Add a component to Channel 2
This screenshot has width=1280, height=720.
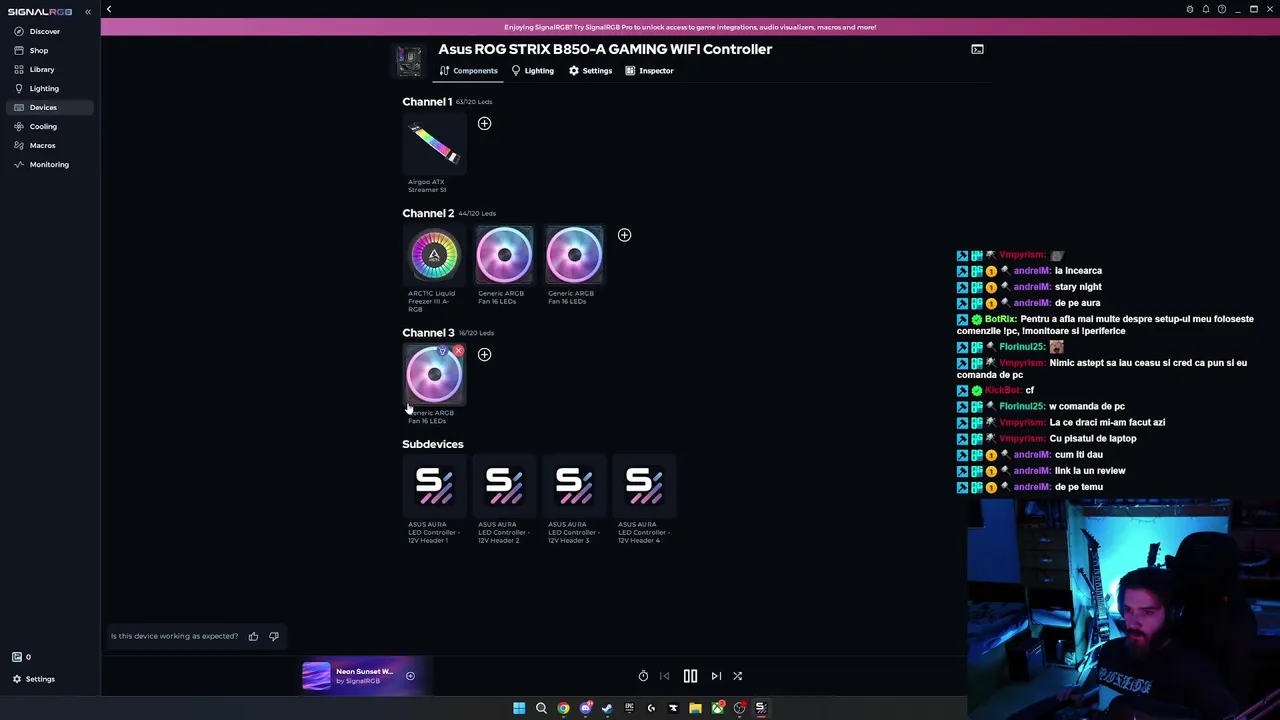point(624,235)
